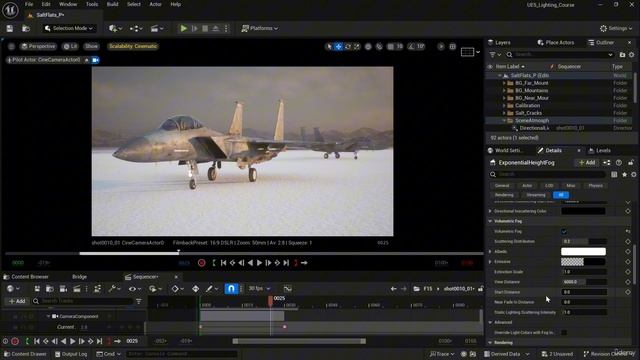
Task: Open the Content Drawer button
Action: 25,354
